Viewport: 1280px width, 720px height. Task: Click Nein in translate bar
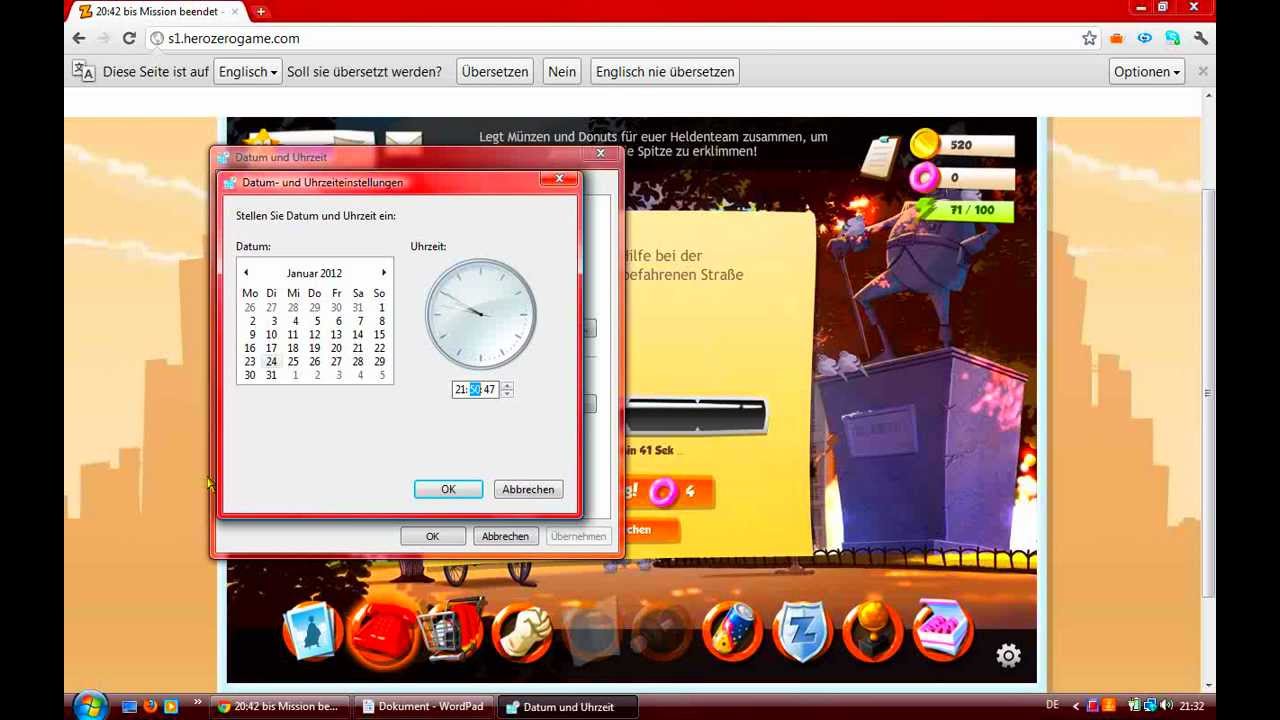[562, 72]
